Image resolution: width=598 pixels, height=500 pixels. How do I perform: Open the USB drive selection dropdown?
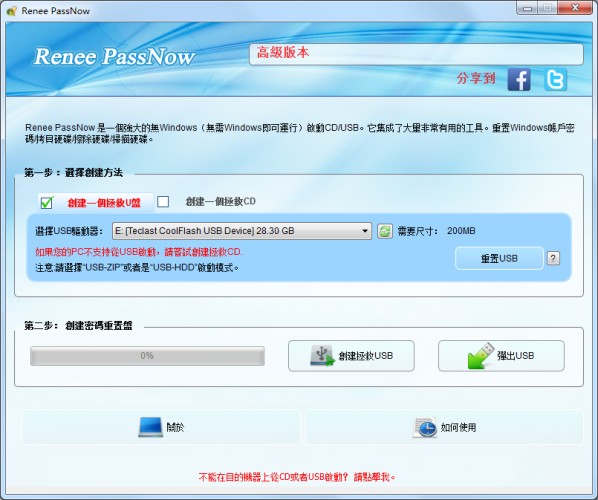pos(242,231)
